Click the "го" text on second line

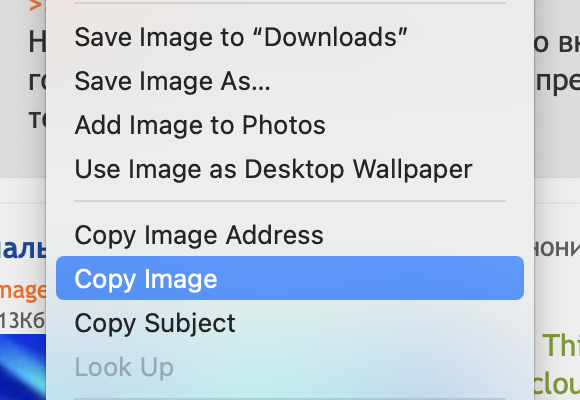37,82
